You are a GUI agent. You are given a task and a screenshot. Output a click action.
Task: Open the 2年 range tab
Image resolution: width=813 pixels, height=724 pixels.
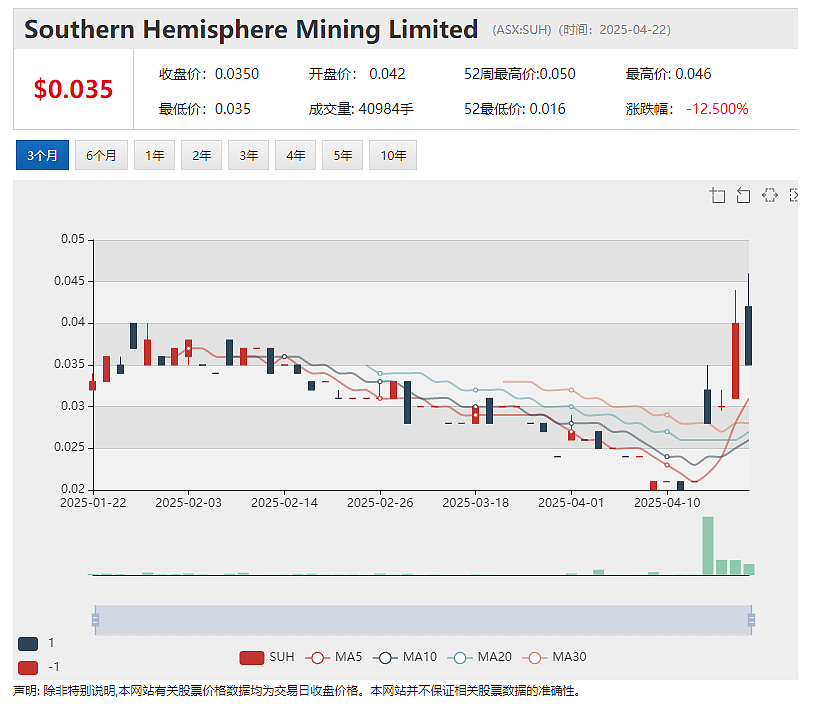(x=202, y=155)
